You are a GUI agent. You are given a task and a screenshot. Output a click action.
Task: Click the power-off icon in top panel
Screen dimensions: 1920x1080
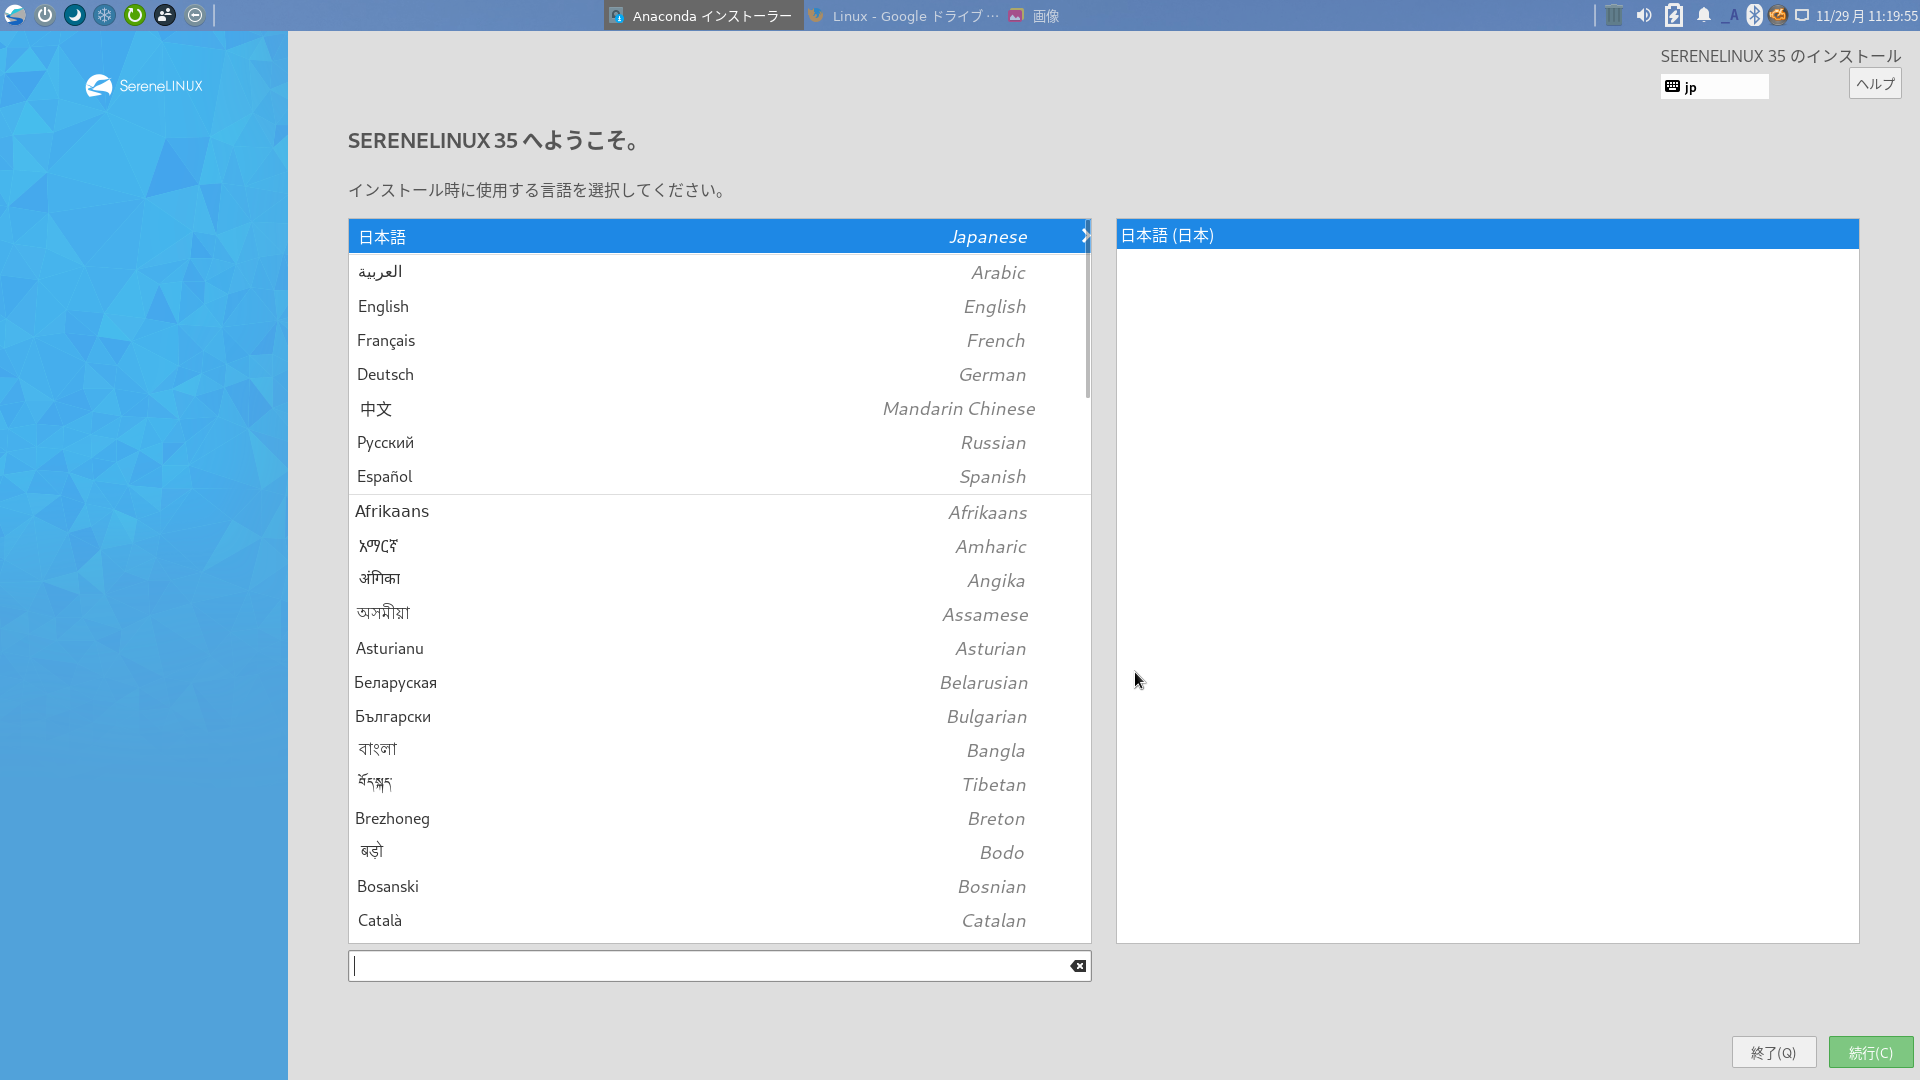click(x=45, y=15)
